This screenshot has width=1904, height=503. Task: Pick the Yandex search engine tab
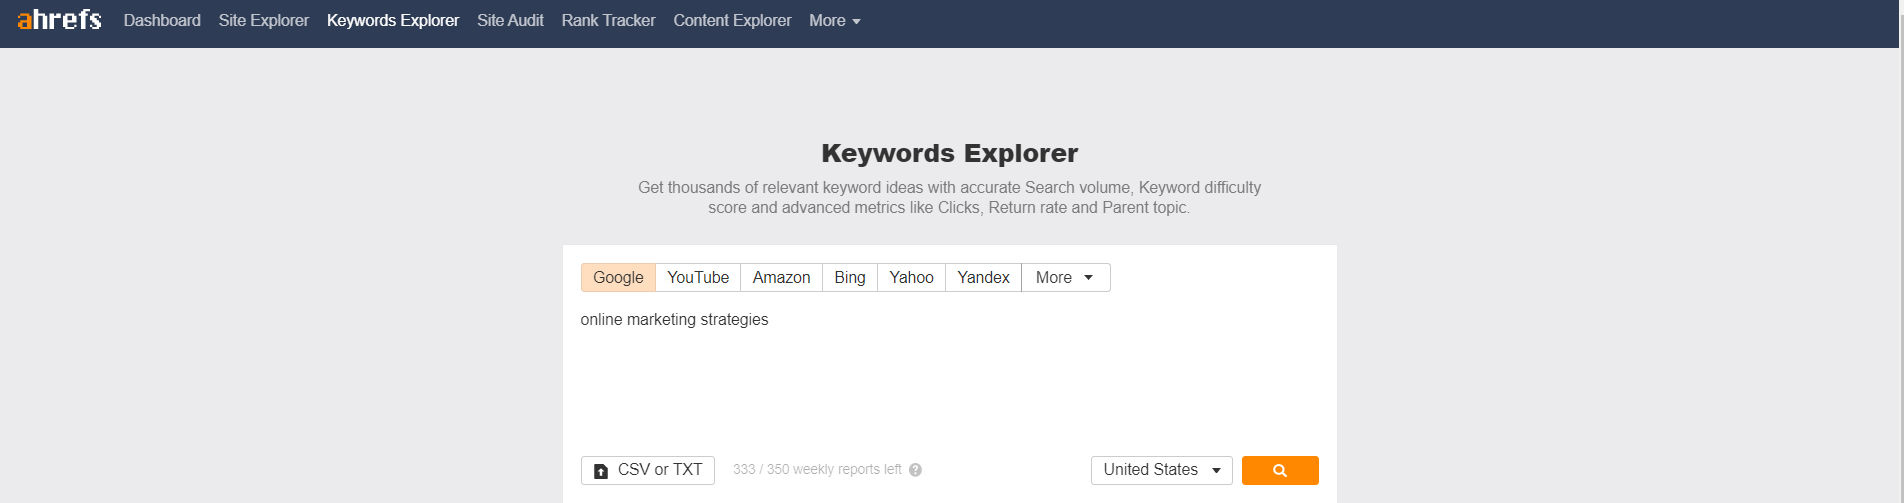click(x=983, y=278)
